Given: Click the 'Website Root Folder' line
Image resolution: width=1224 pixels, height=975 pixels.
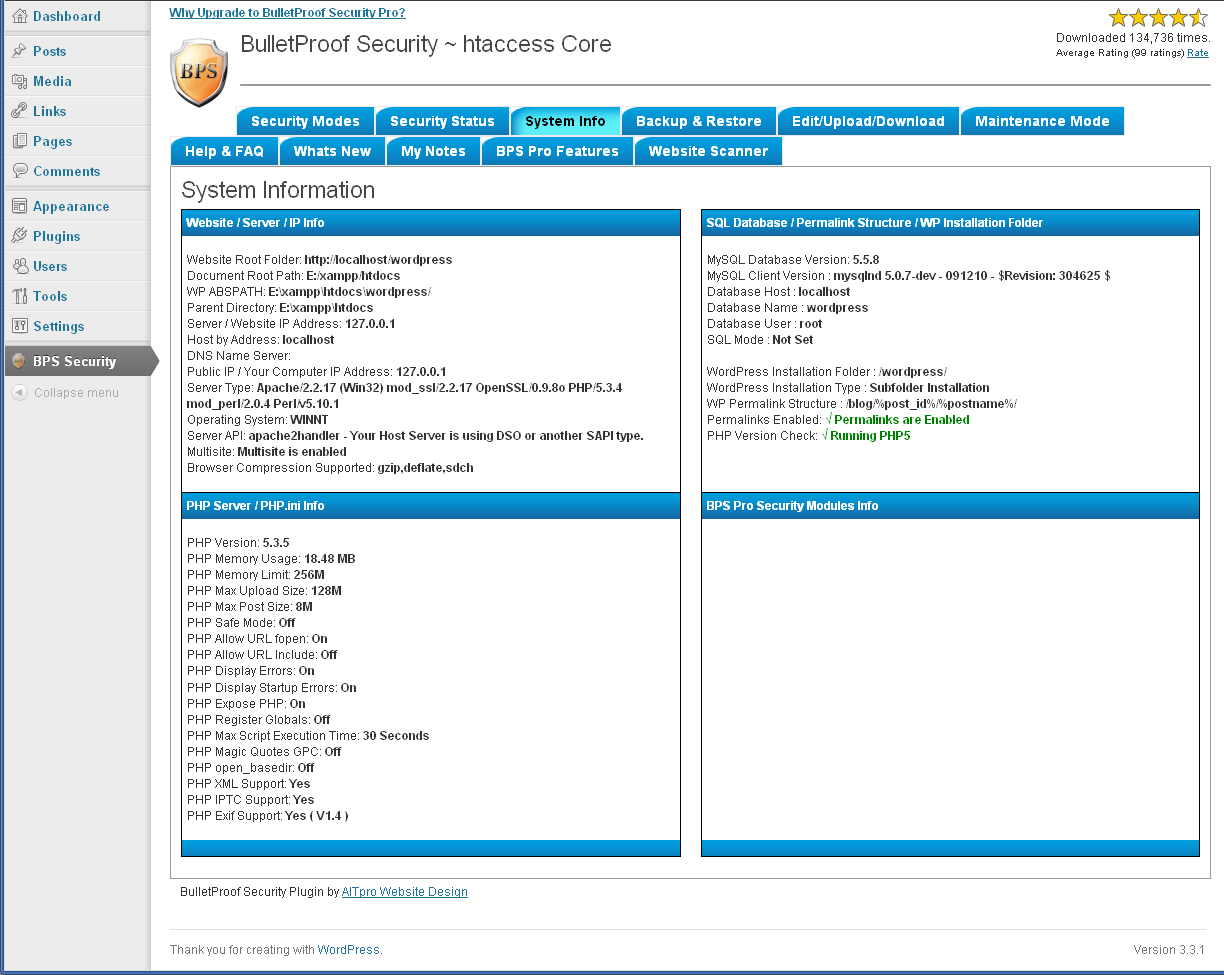Looking at the screenshot, I should click(319, 260).
